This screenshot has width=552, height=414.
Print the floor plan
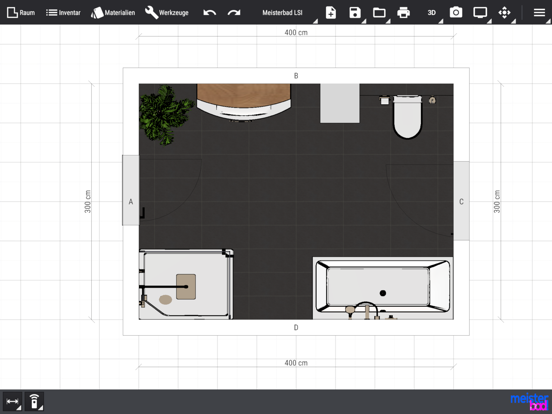[403, 13]
